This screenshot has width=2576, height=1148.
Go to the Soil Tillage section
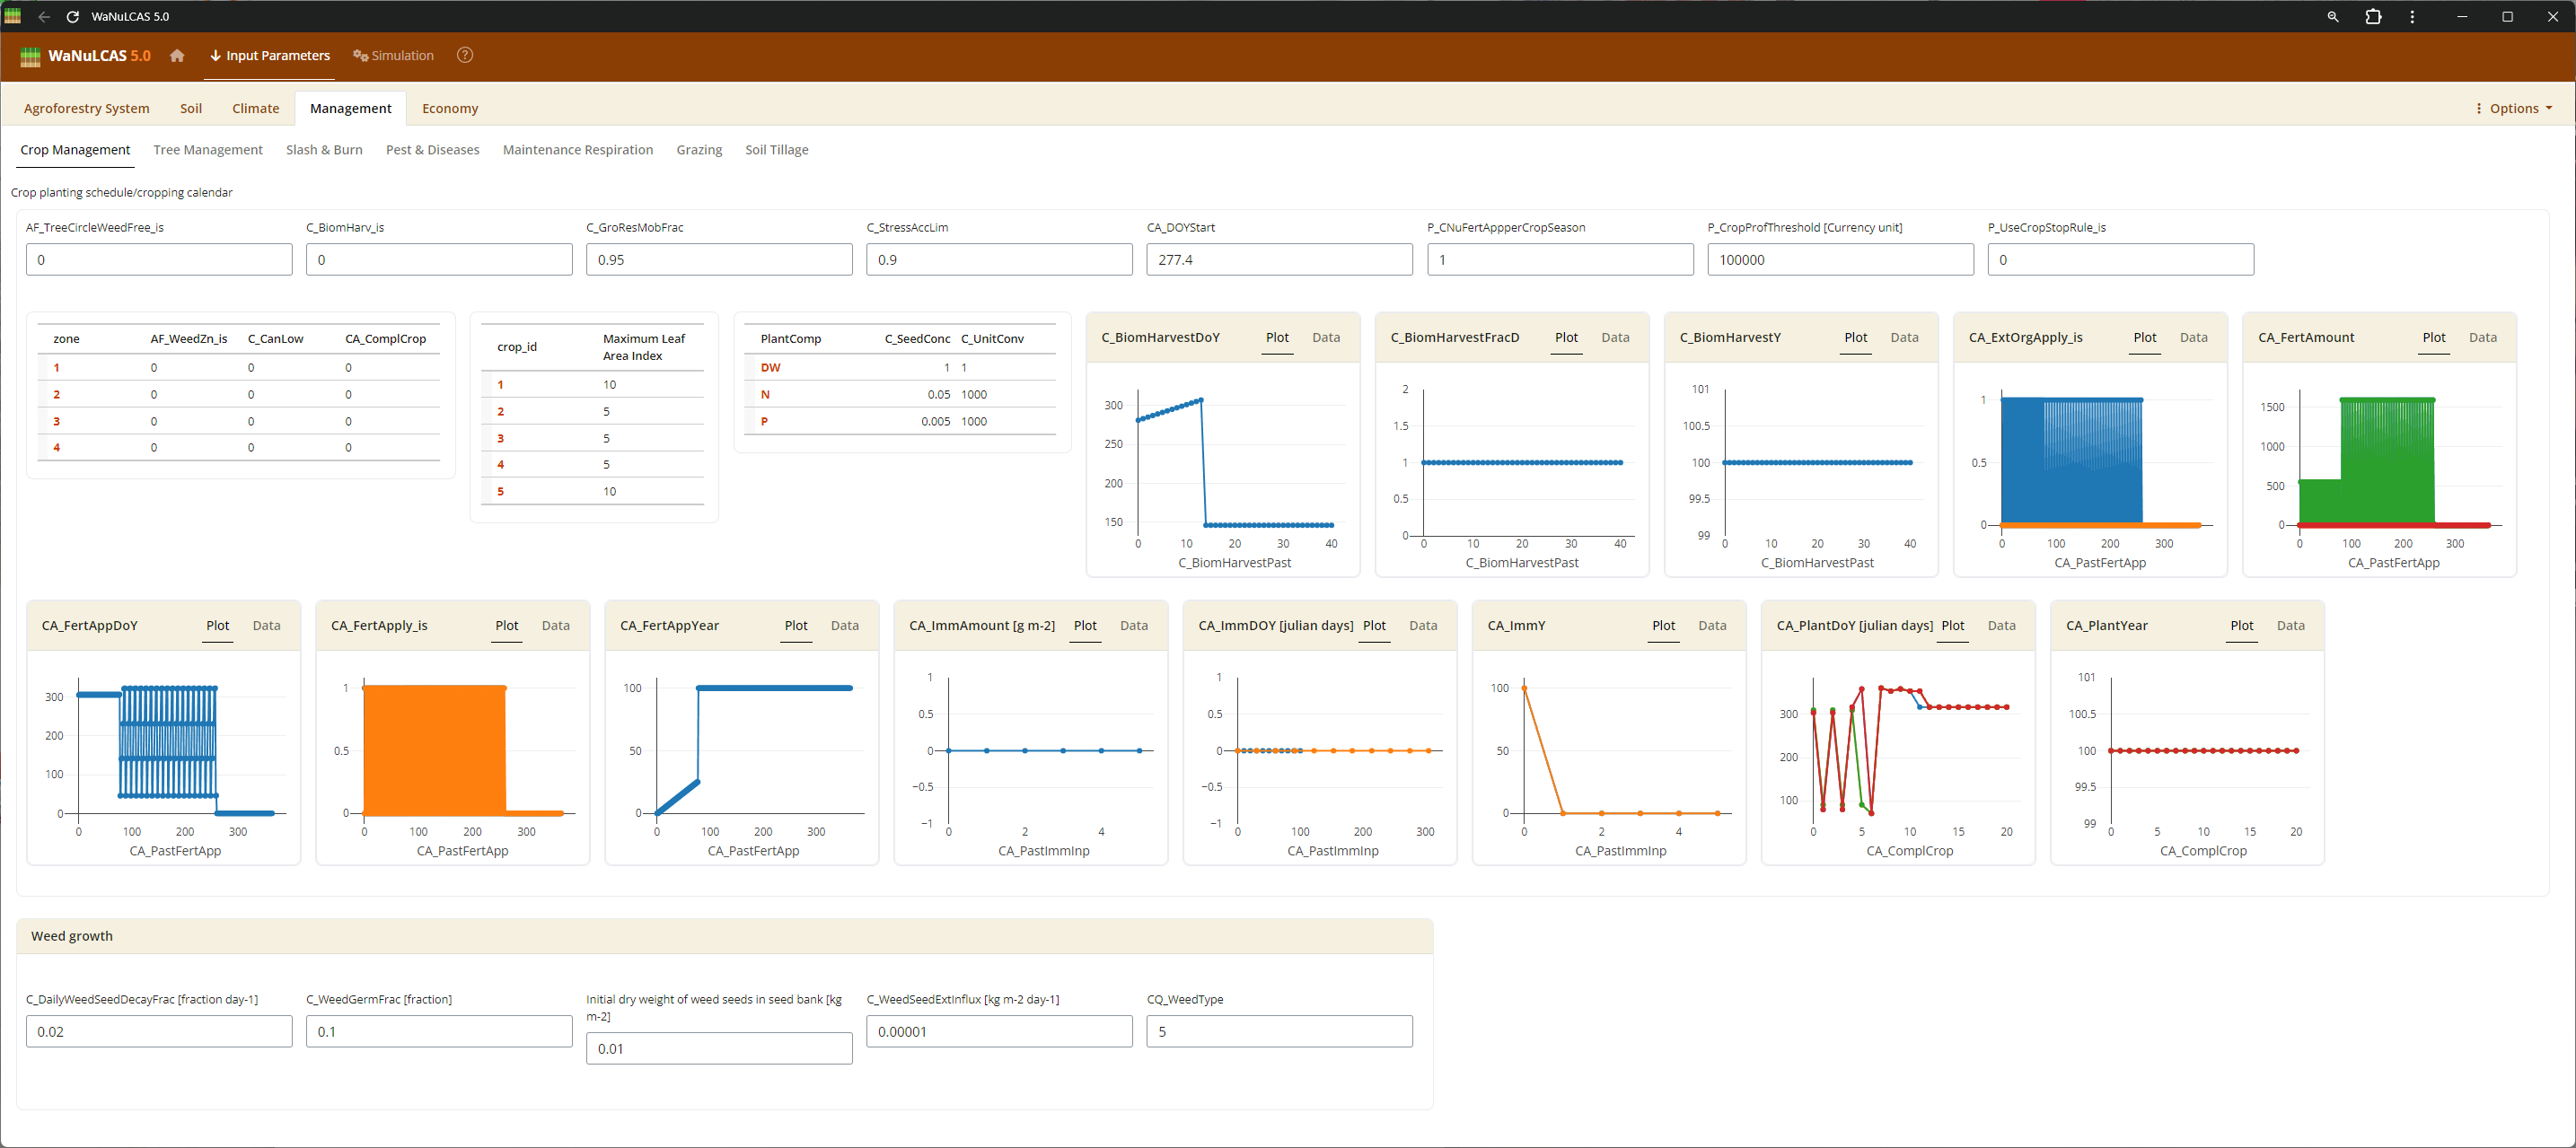click(x=776, y=150)
